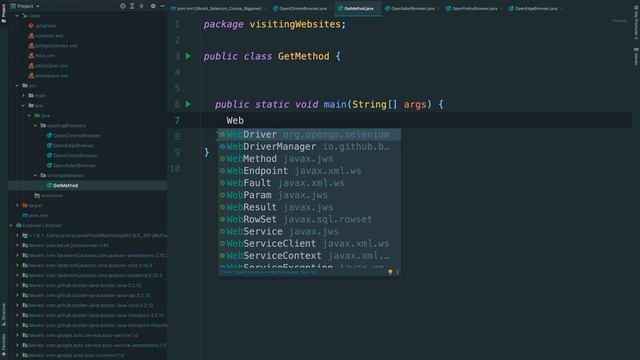
Task: Collapse the src folder
Action: pyautogui.click(x=17, y=86)
